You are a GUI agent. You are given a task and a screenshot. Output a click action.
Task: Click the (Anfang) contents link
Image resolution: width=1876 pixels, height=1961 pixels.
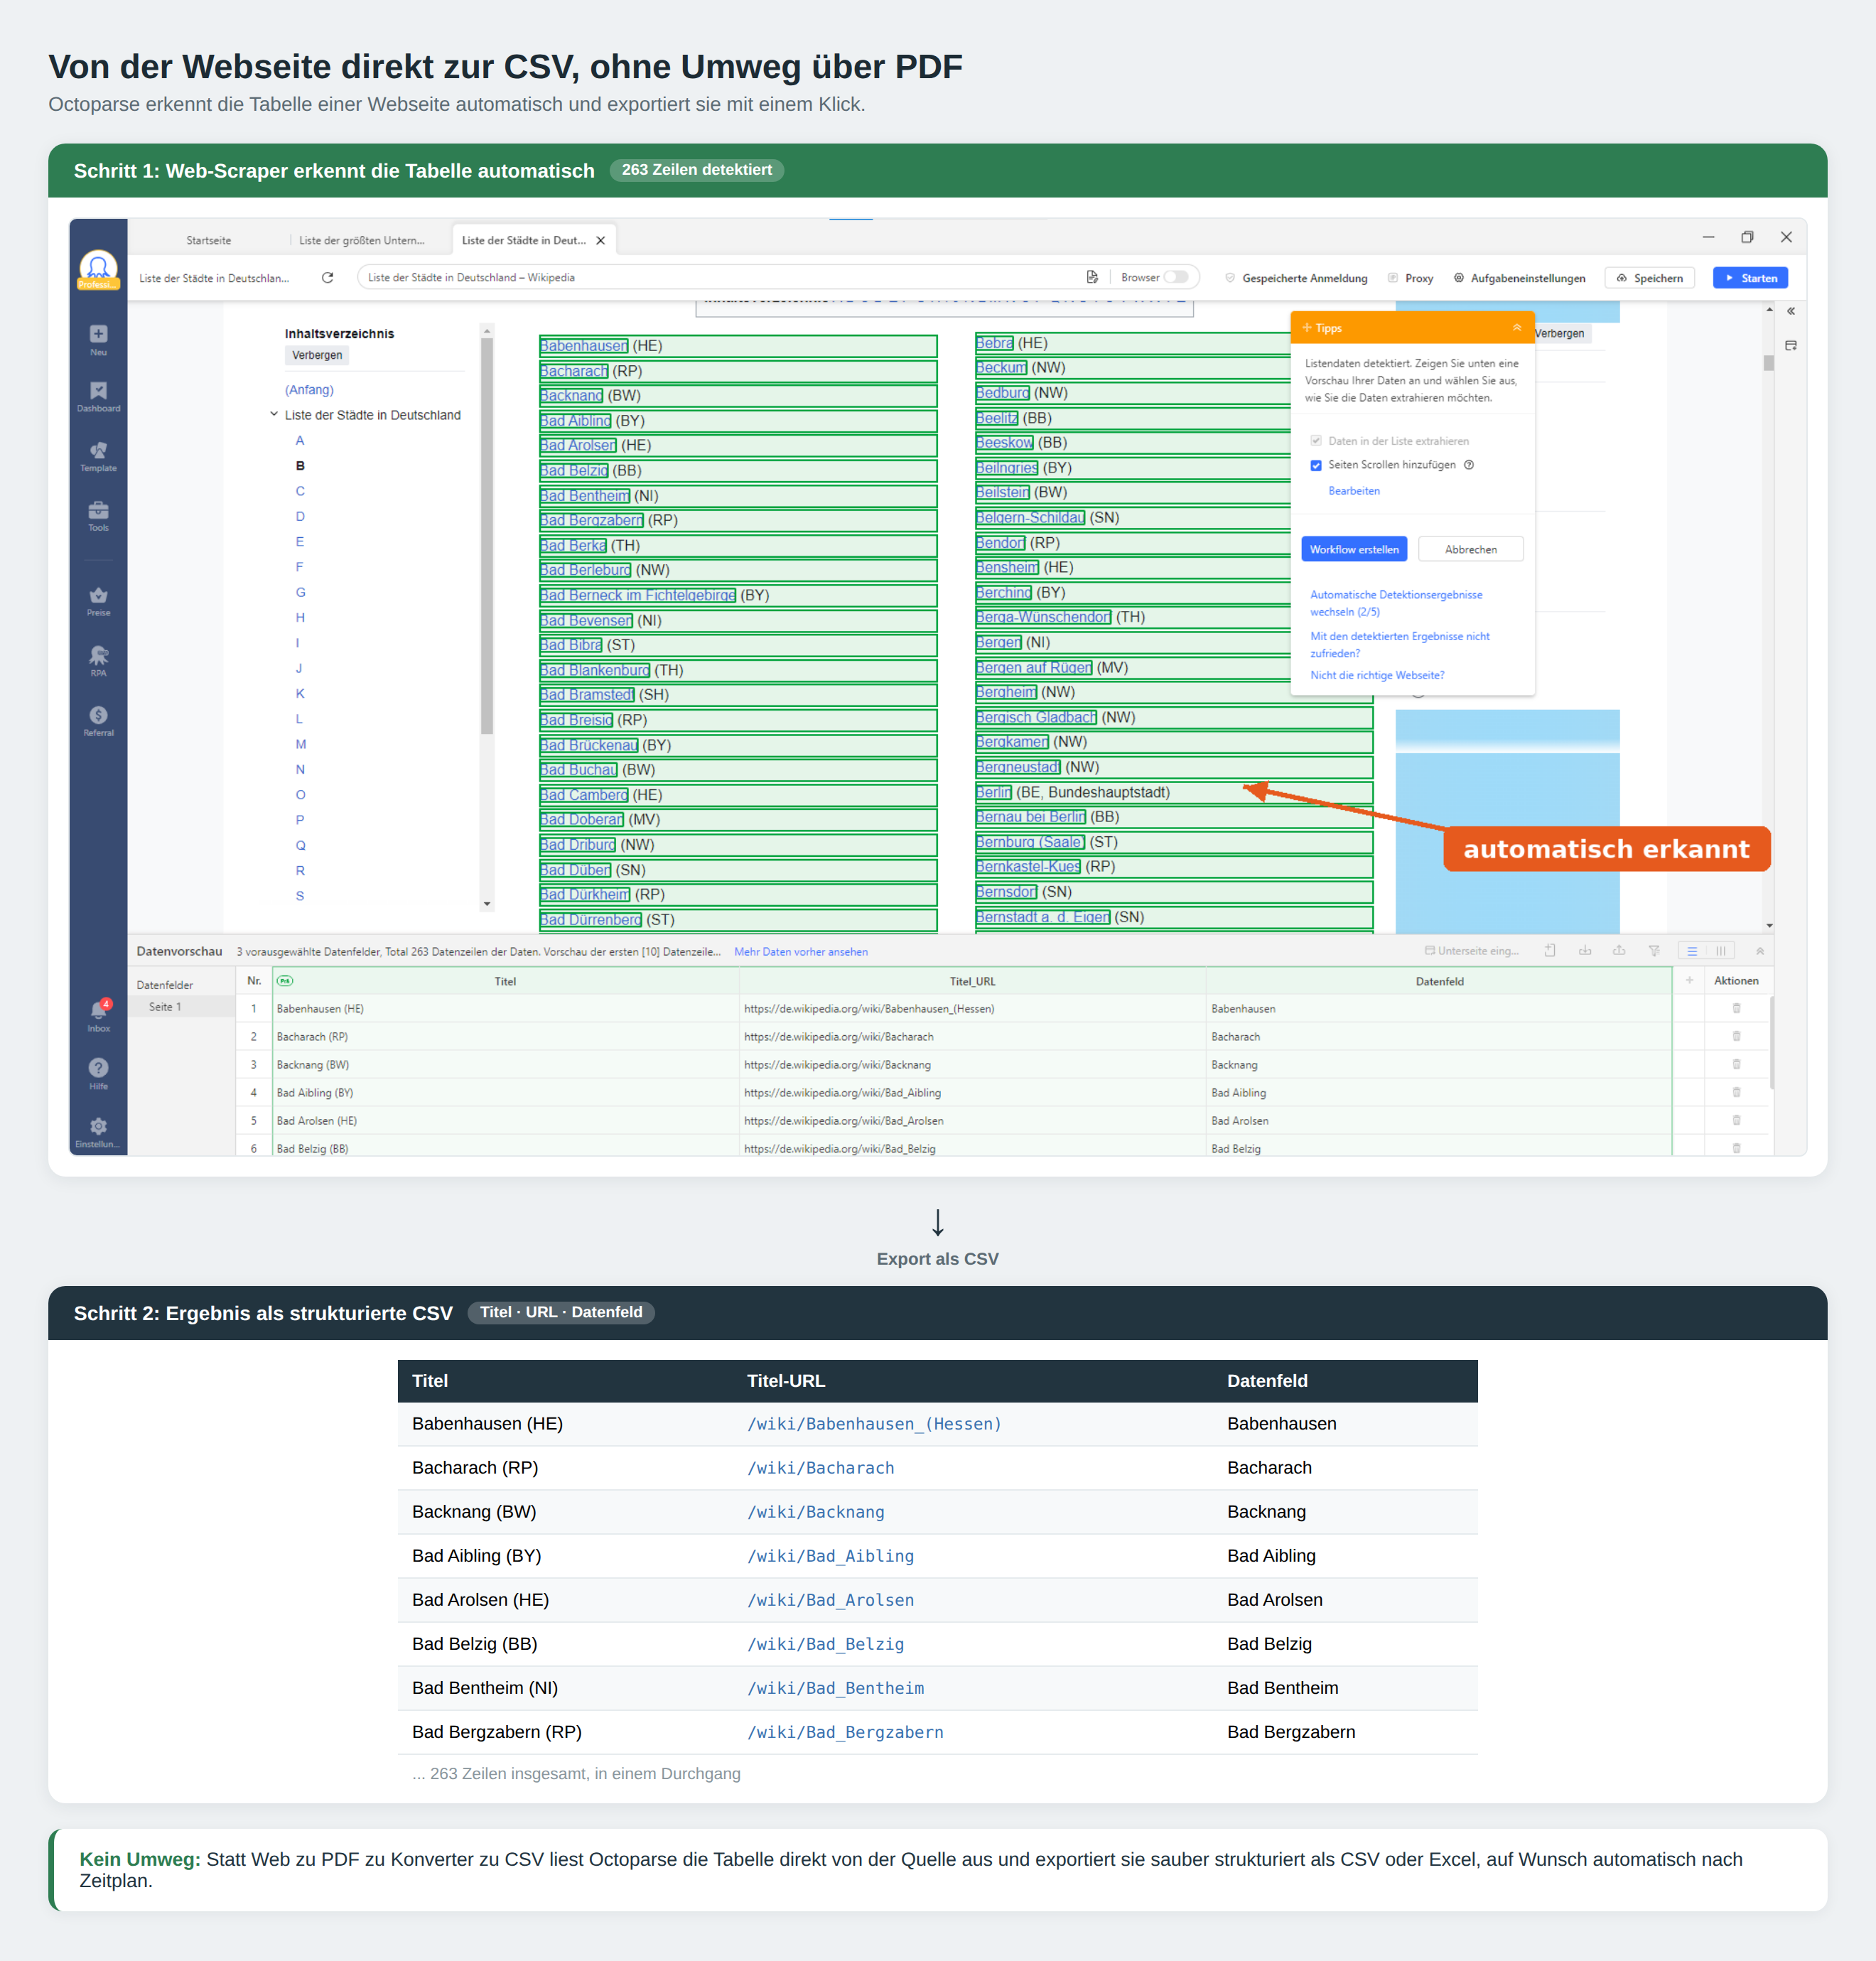309,390
